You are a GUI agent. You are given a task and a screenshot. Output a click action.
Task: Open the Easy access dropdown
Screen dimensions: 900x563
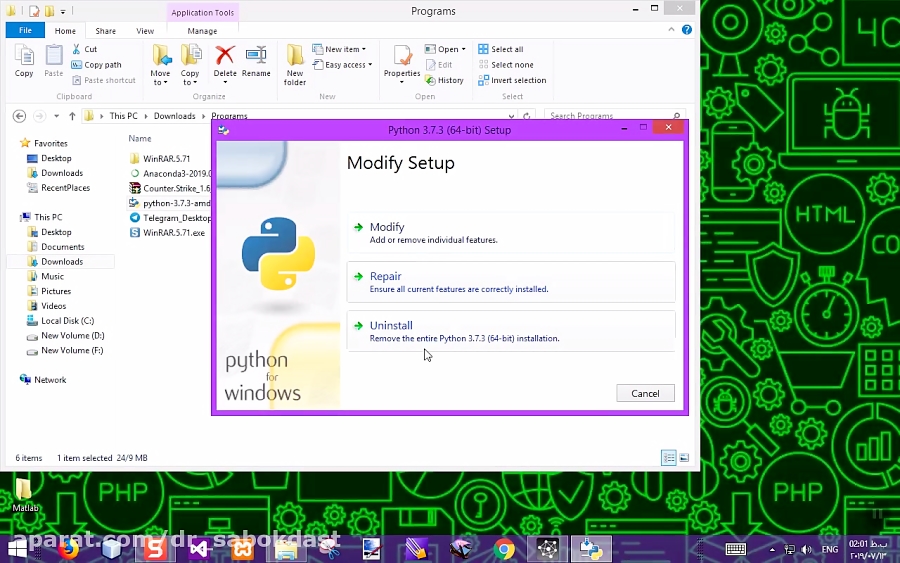pyautogui.click(x=343, y=65)
